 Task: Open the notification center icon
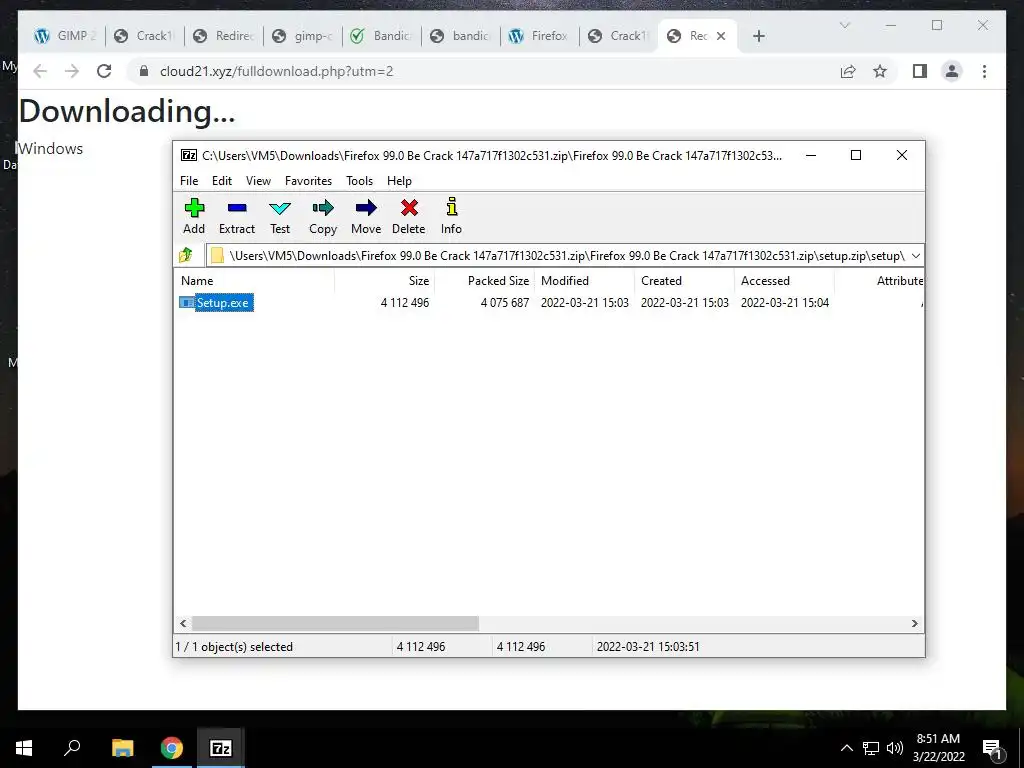click(992, 748)
